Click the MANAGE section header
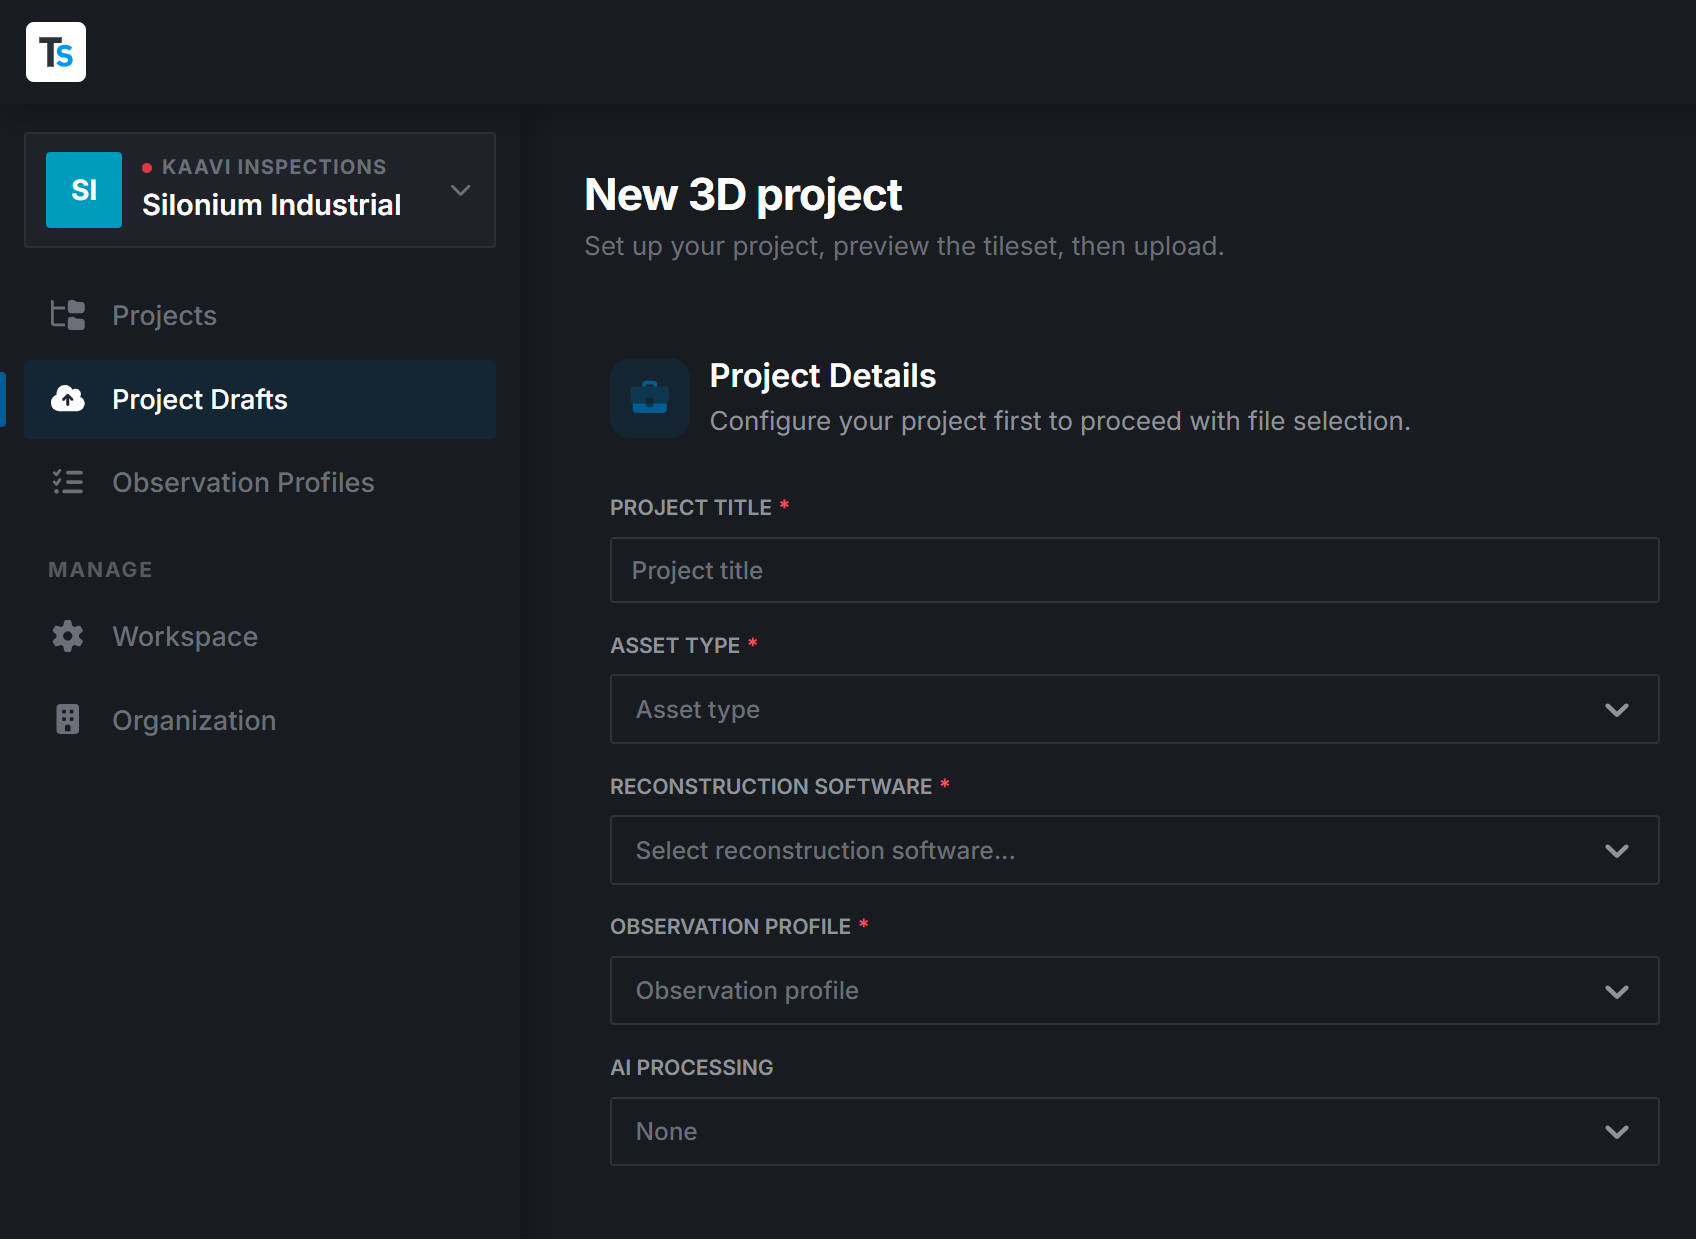The width and height of the screenshot is (1696, 1239). (100, 570)
